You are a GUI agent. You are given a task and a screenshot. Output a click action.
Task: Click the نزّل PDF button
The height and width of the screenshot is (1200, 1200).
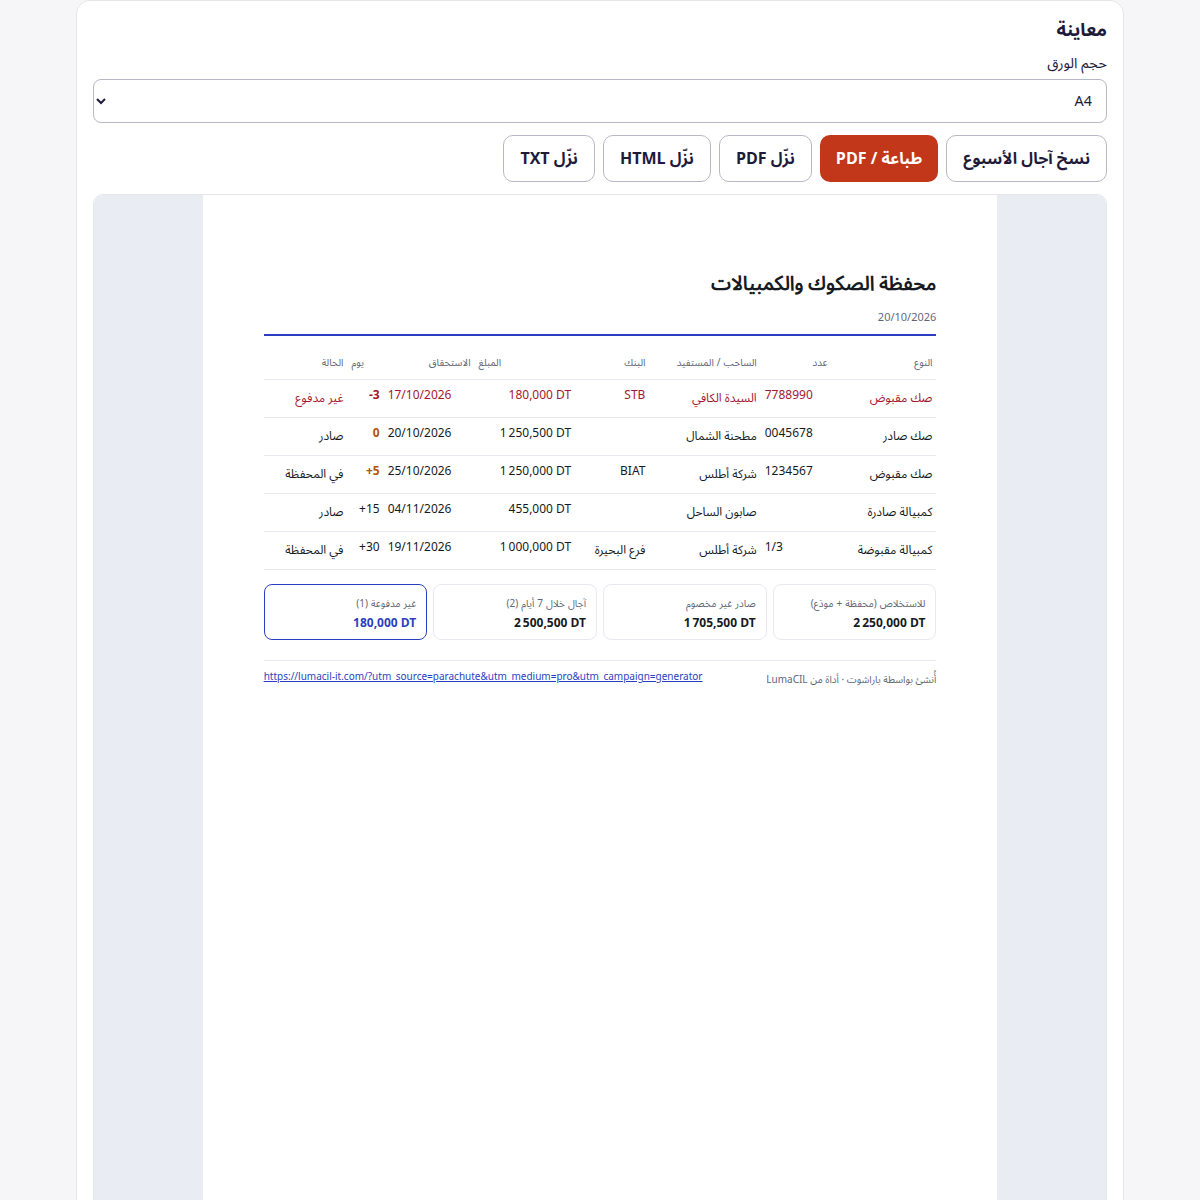(x=765, y=159)
